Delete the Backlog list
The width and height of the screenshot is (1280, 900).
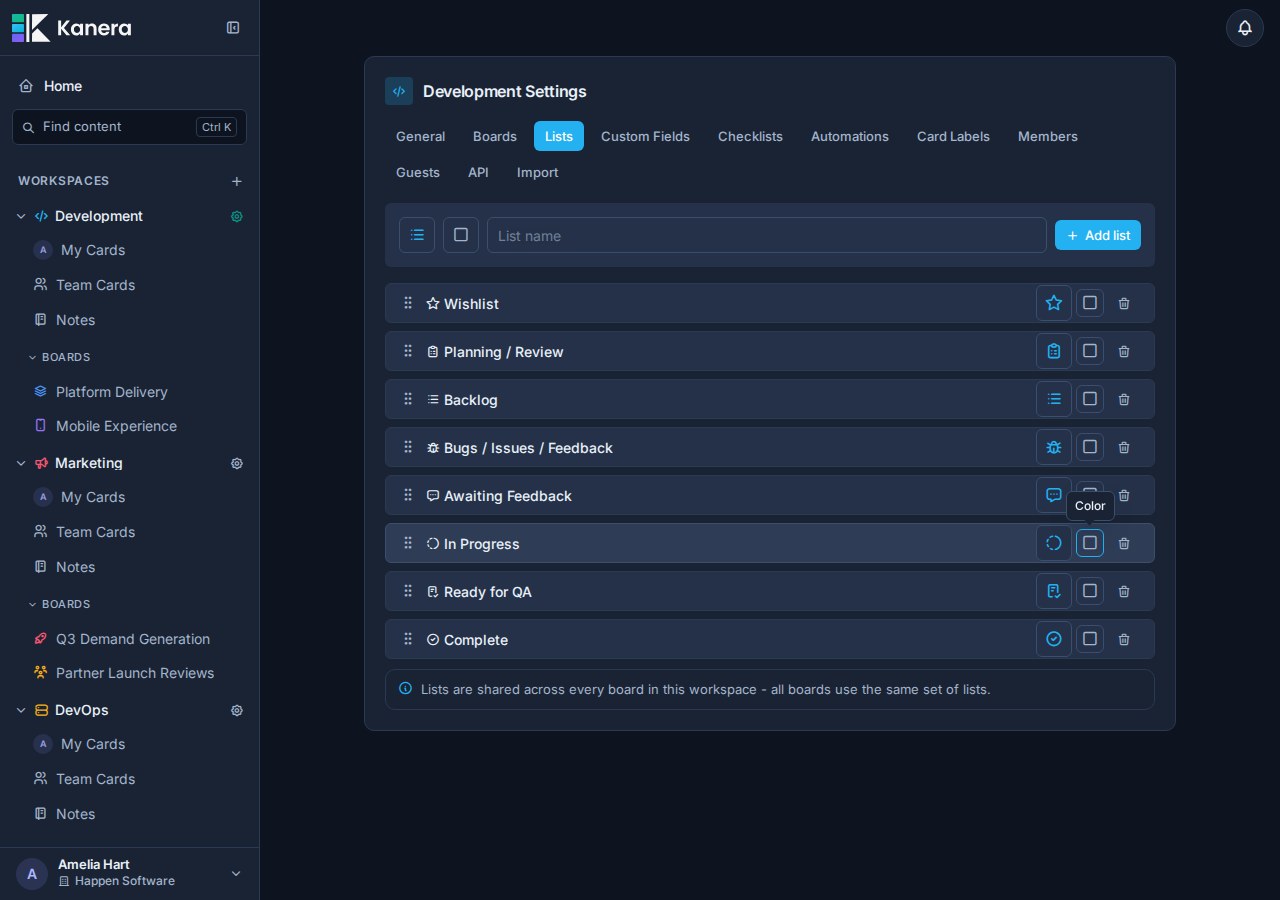click(x=1124, y=399)
